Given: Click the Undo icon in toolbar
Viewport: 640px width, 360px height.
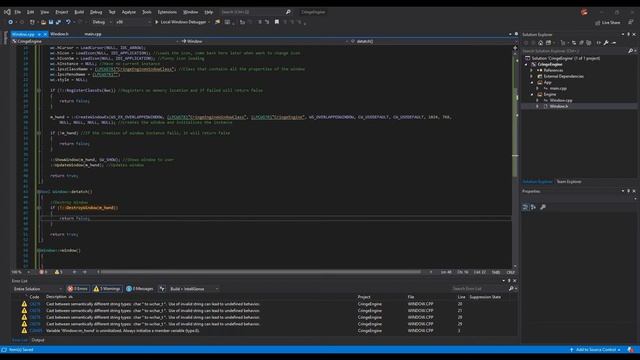Looking at the screenshot, I should (x=68, y=22).
